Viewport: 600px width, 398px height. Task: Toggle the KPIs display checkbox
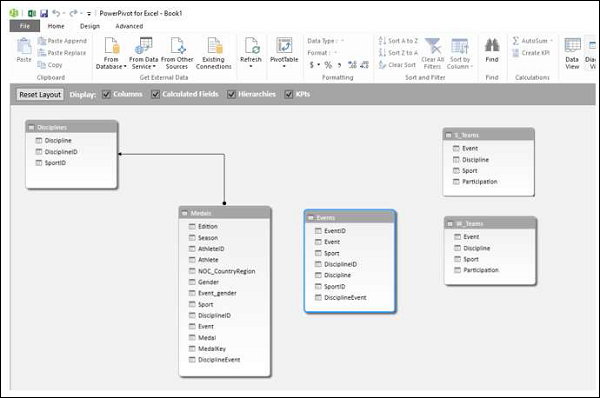289,94
